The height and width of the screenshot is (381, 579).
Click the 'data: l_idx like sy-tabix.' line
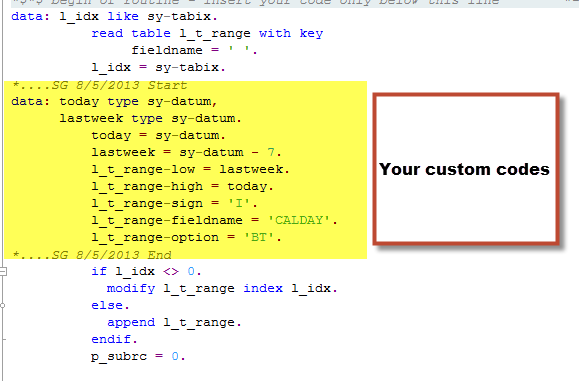pyautogui.click(x=114, y=17)
